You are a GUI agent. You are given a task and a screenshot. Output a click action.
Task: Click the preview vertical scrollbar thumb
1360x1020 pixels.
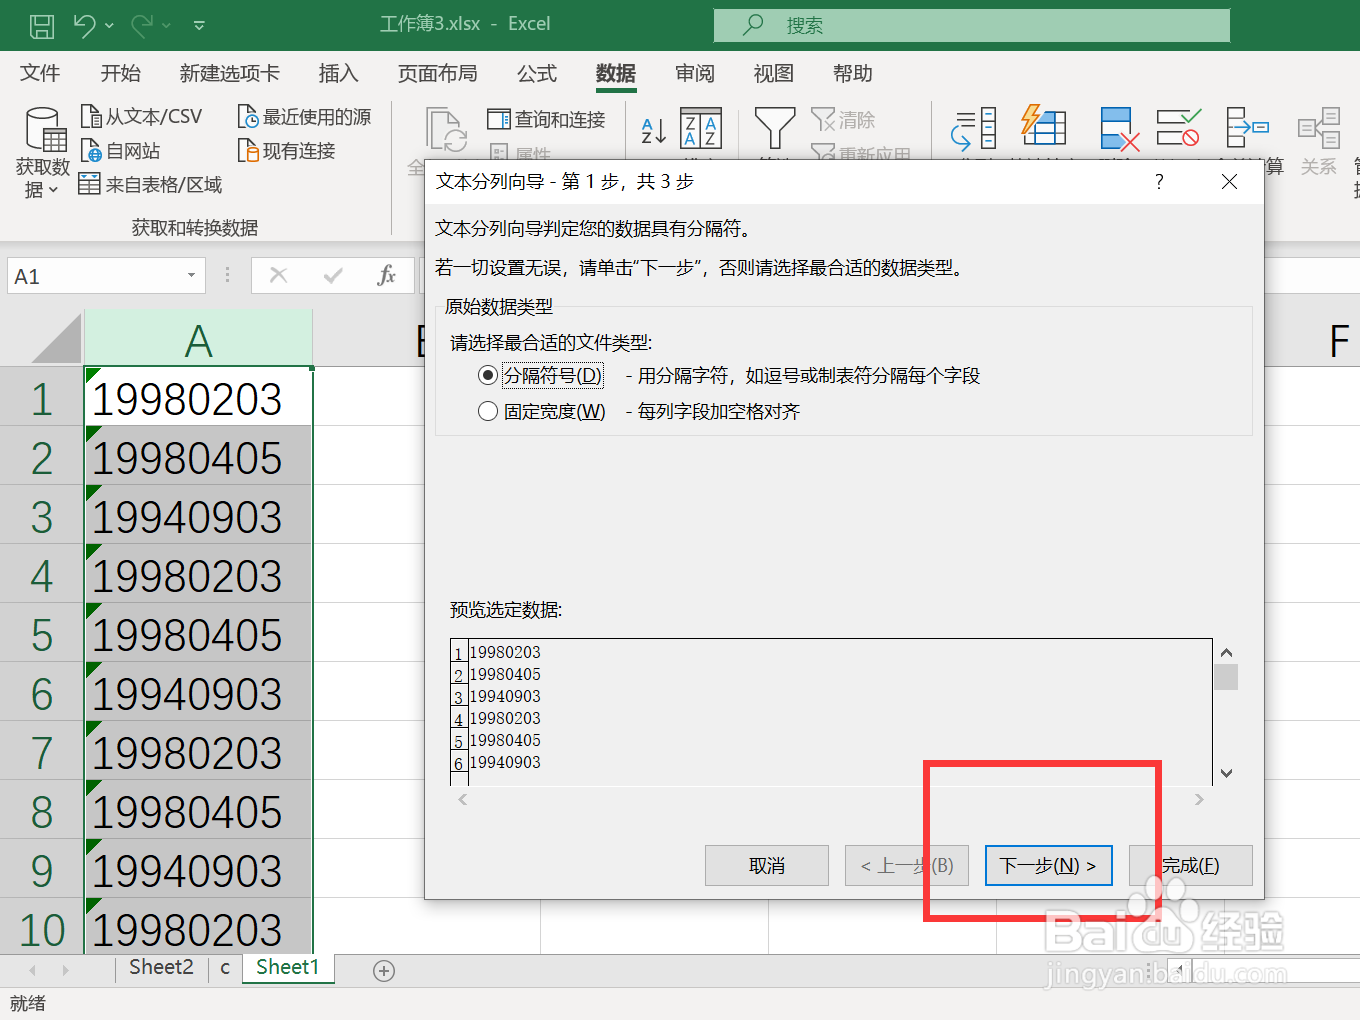(1226, 677)
